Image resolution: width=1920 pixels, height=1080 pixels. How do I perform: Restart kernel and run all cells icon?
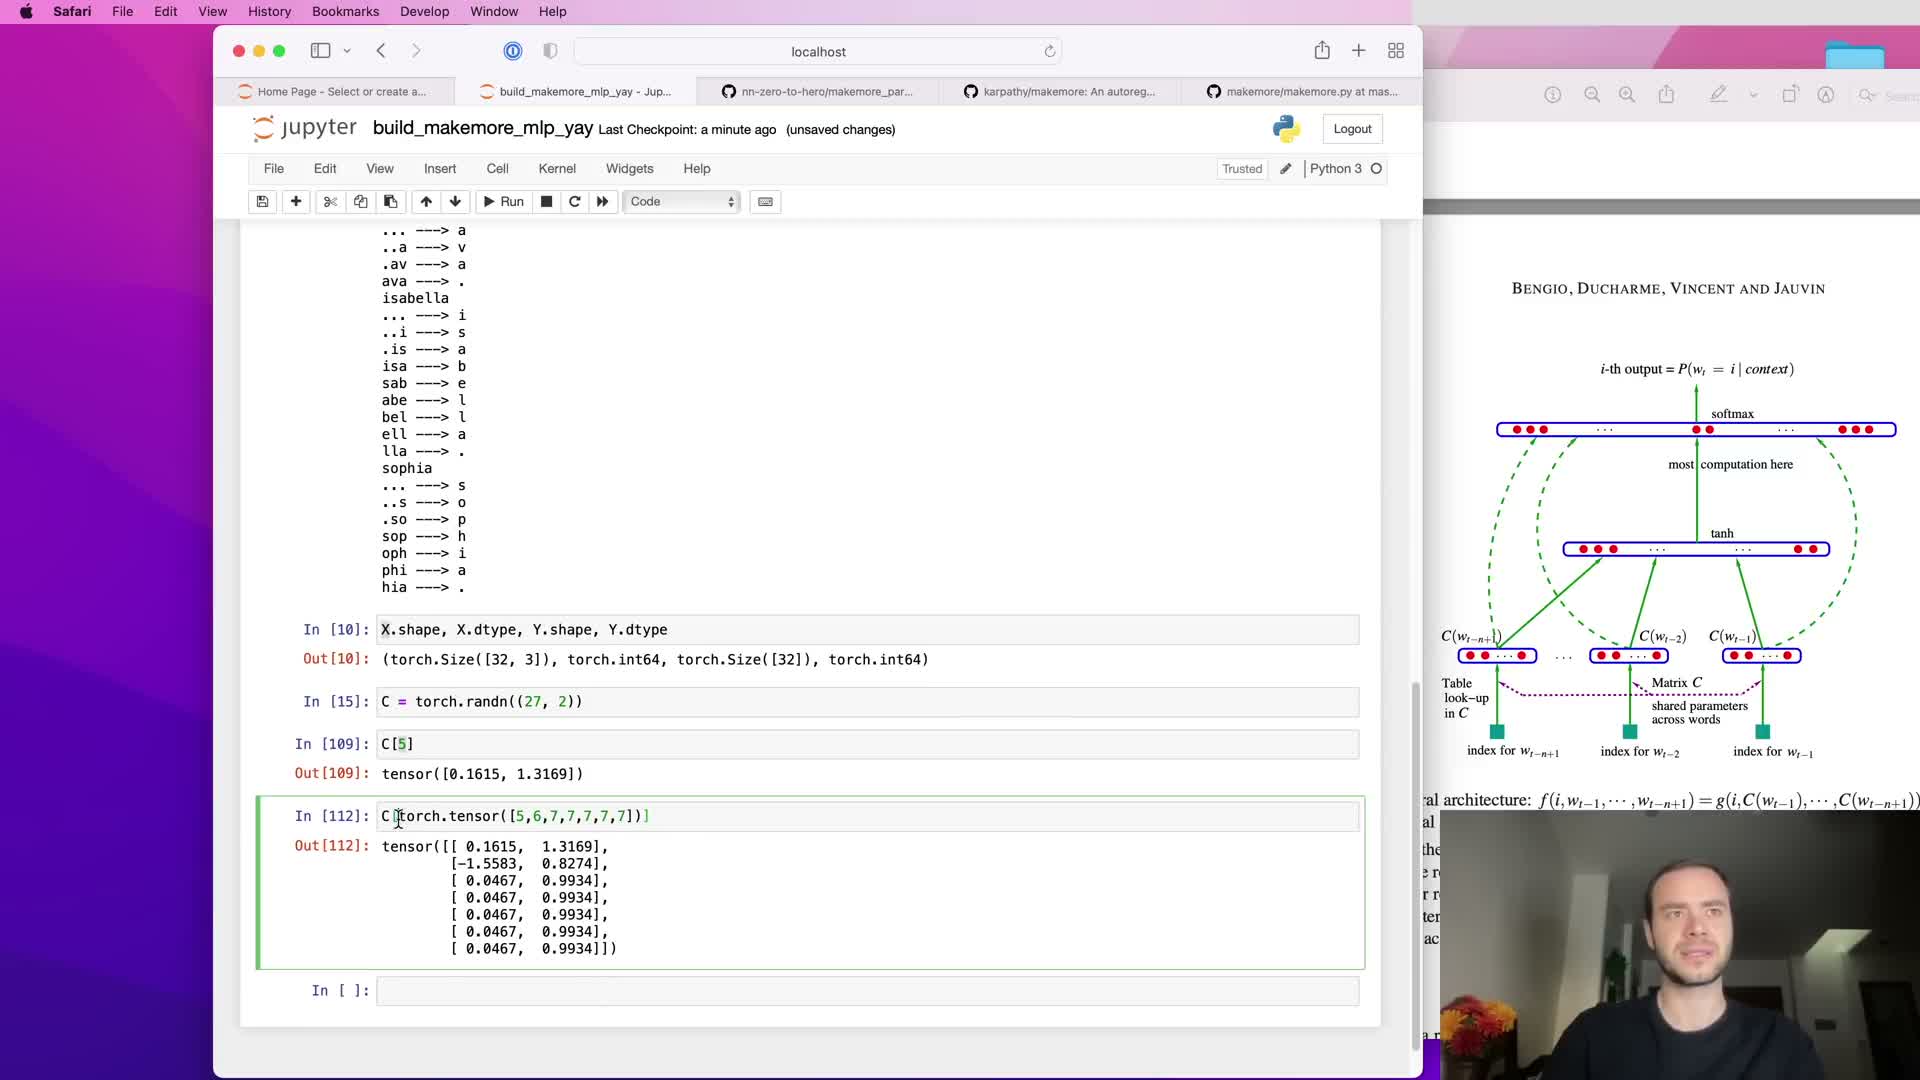coord(602,201)
